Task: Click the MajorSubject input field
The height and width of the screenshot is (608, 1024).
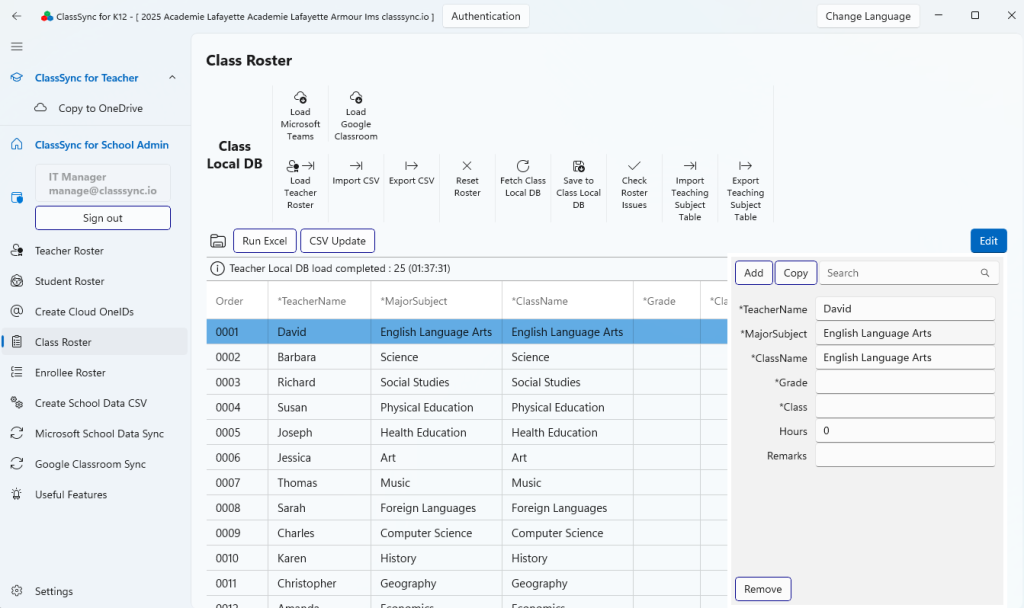Action: (x=905, y=333)
